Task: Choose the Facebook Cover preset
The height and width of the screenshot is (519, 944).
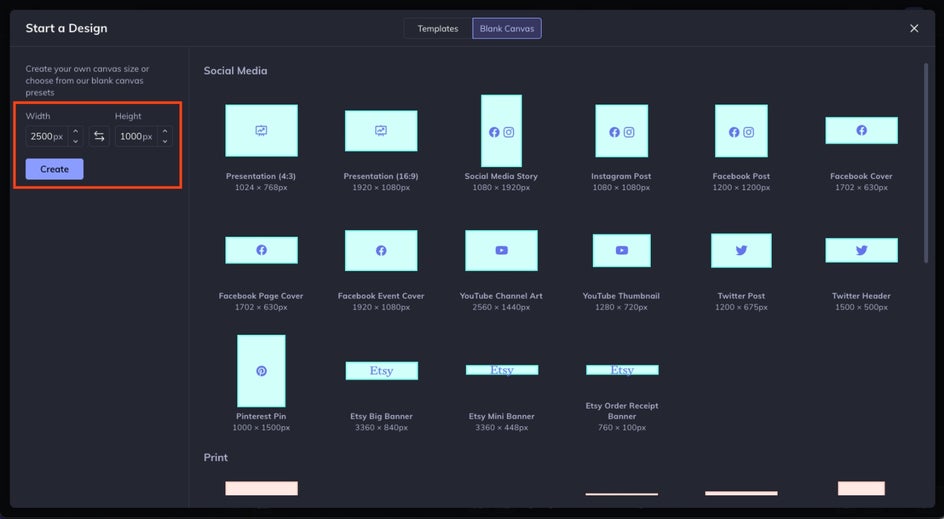Action: pos(861,131)
